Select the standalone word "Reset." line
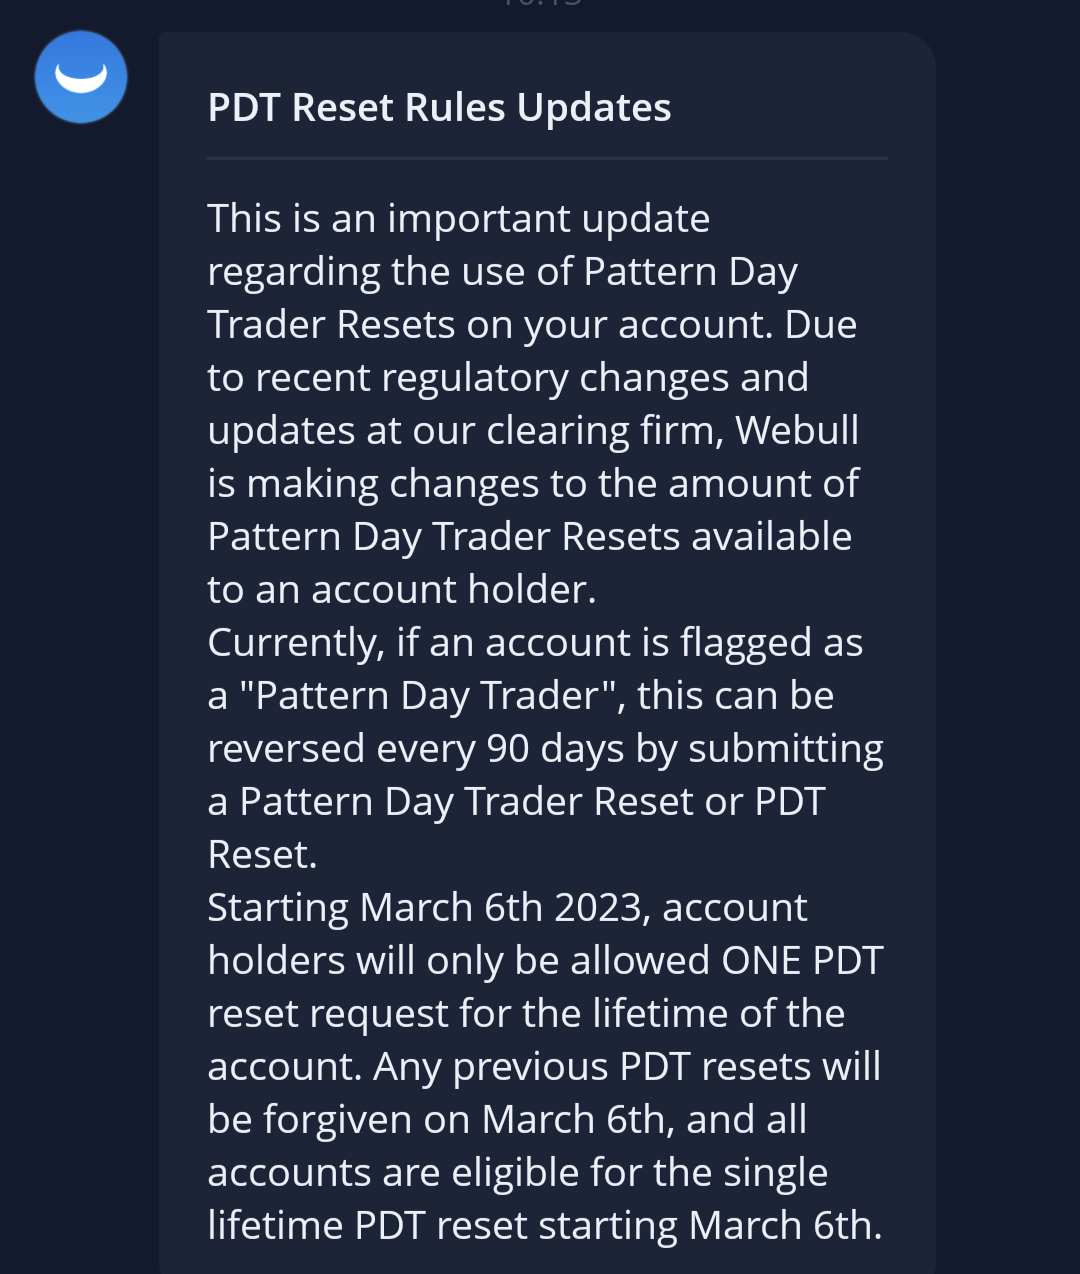This screenshot has height=1274, width=1080. (262, 854)
